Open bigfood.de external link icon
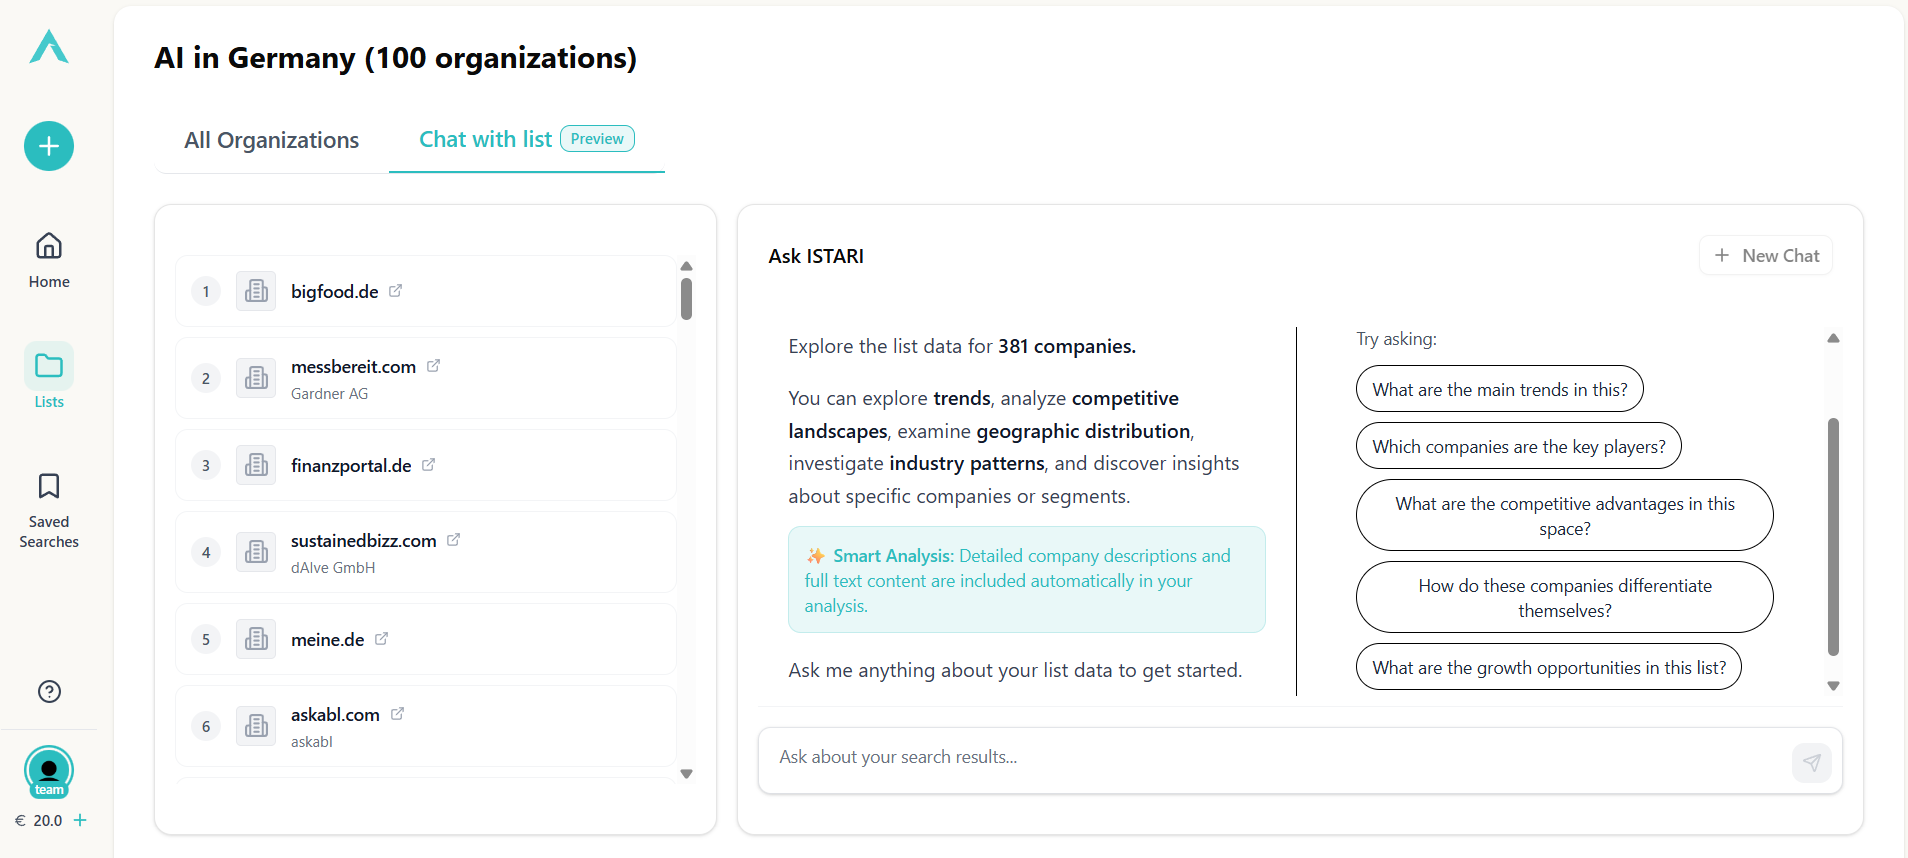Screen dimensions: 1908x858 pos(395,291)
